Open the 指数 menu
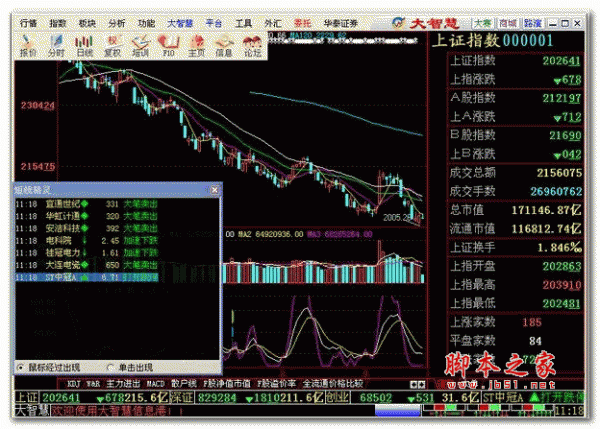600x429 pixels. pyautogui.click(x=58, y=24)
